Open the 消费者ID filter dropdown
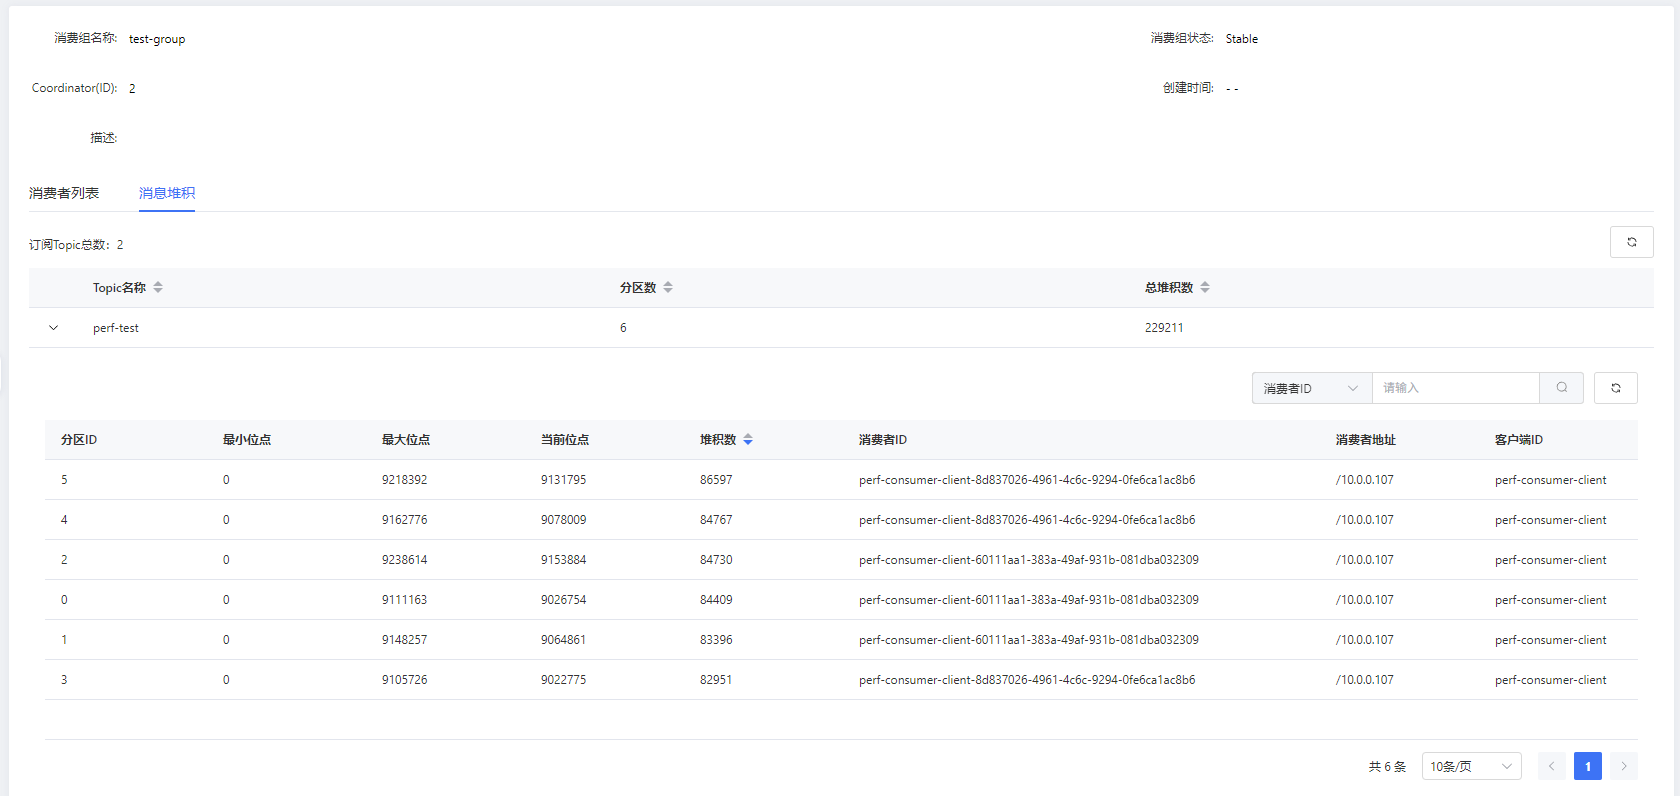The height and width of the screenshot is (796, 1680). pyautogui.click(x=1311, y=388)
